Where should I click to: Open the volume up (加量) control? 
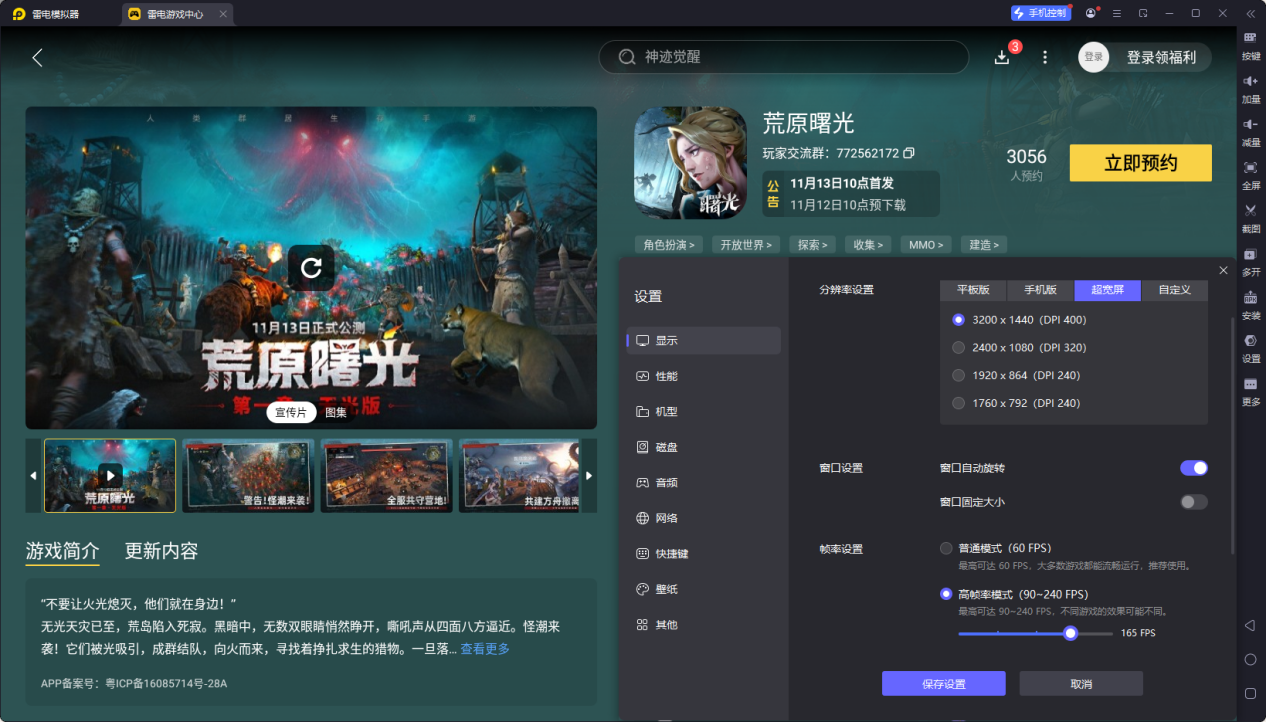point(1250,90)
